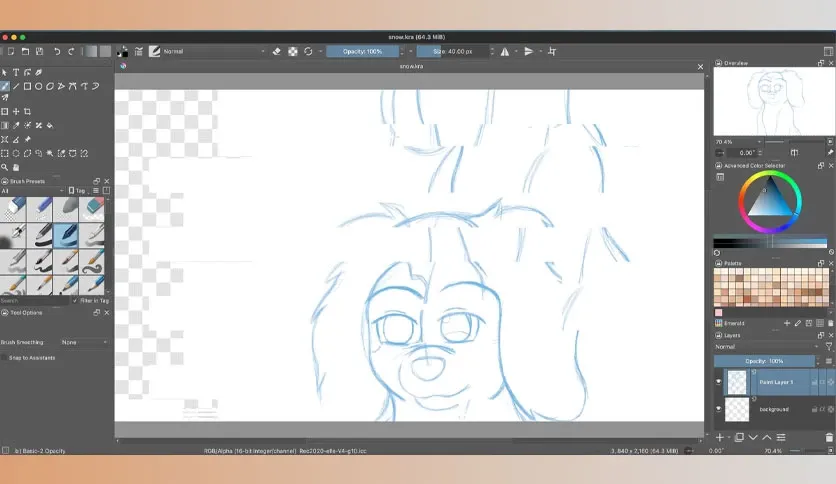The image size is (836, 484).
Task: Move layer down with down chevron
Action: (x=753, y=438)
